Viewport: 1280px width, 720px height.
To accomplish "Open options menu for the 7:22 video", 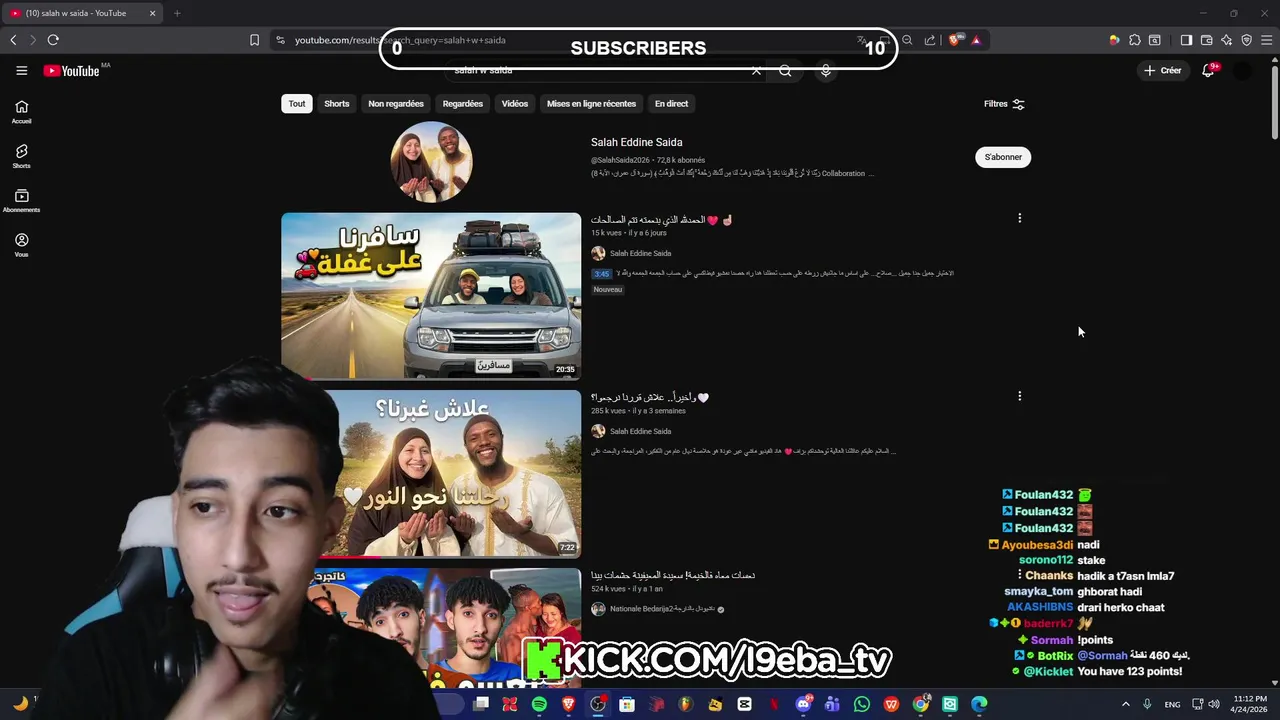I will (1019, 396).
